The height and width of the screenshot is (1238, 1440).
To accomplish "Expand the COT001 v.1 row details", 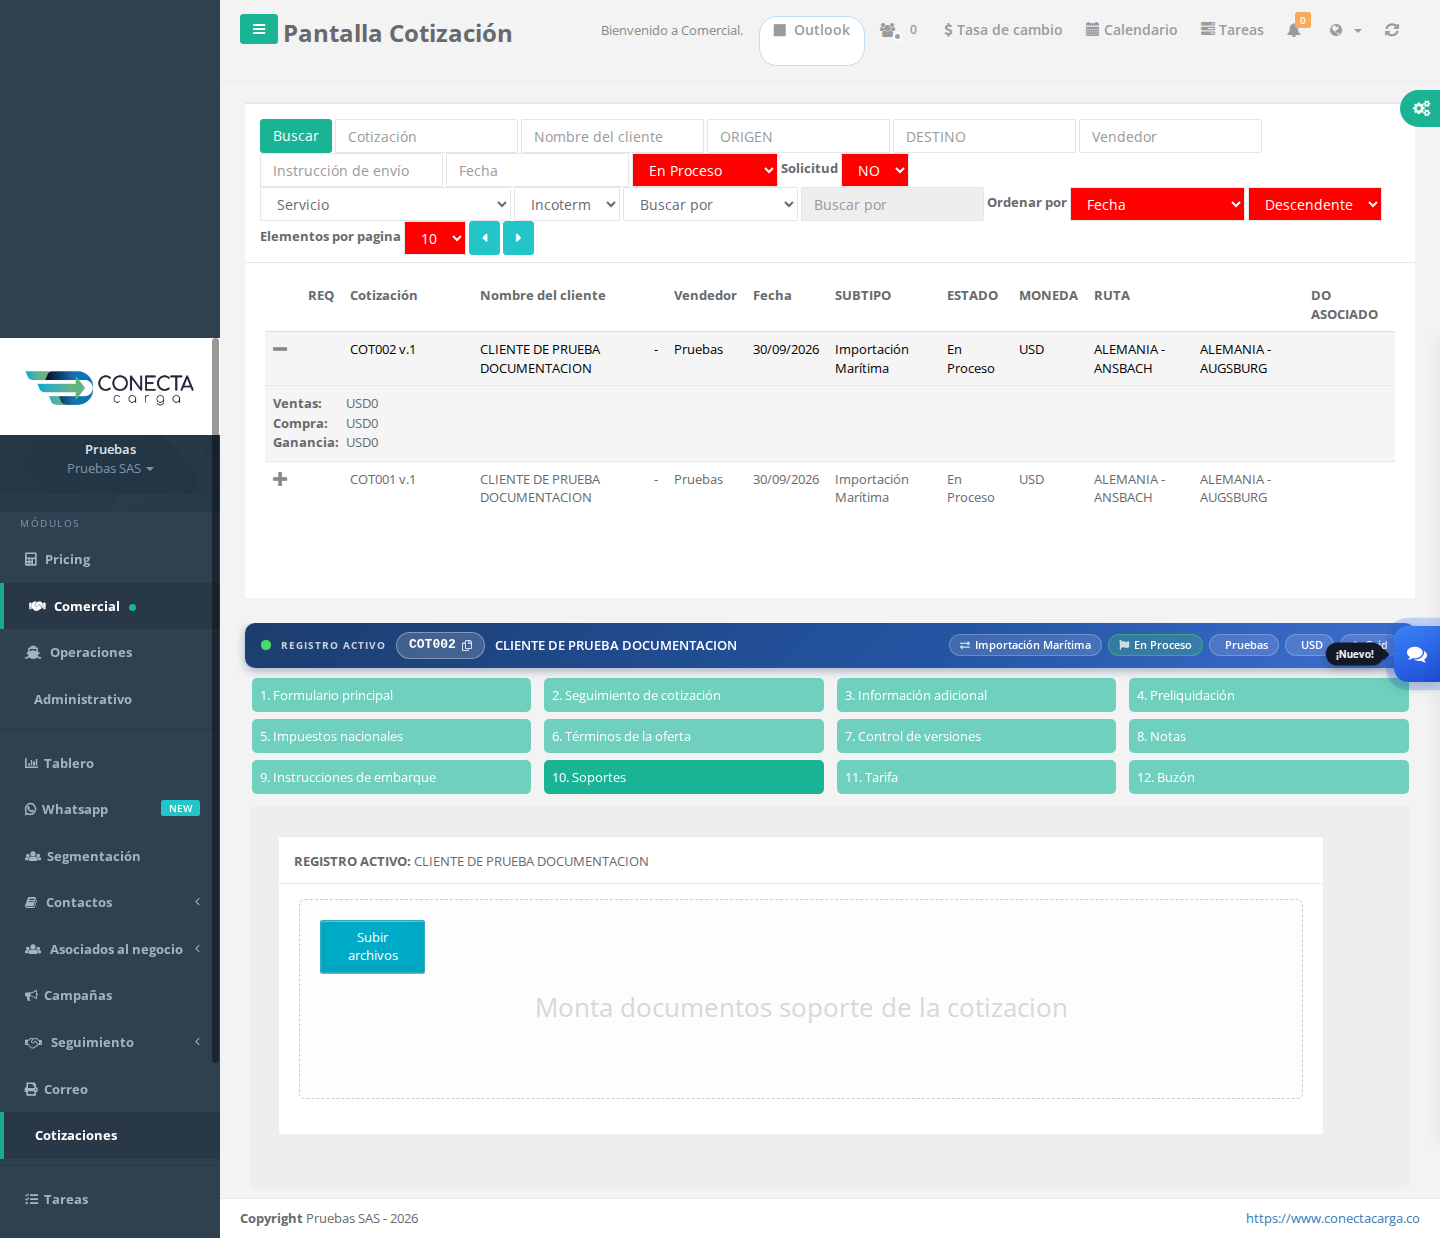I will (x=280, y=479).
